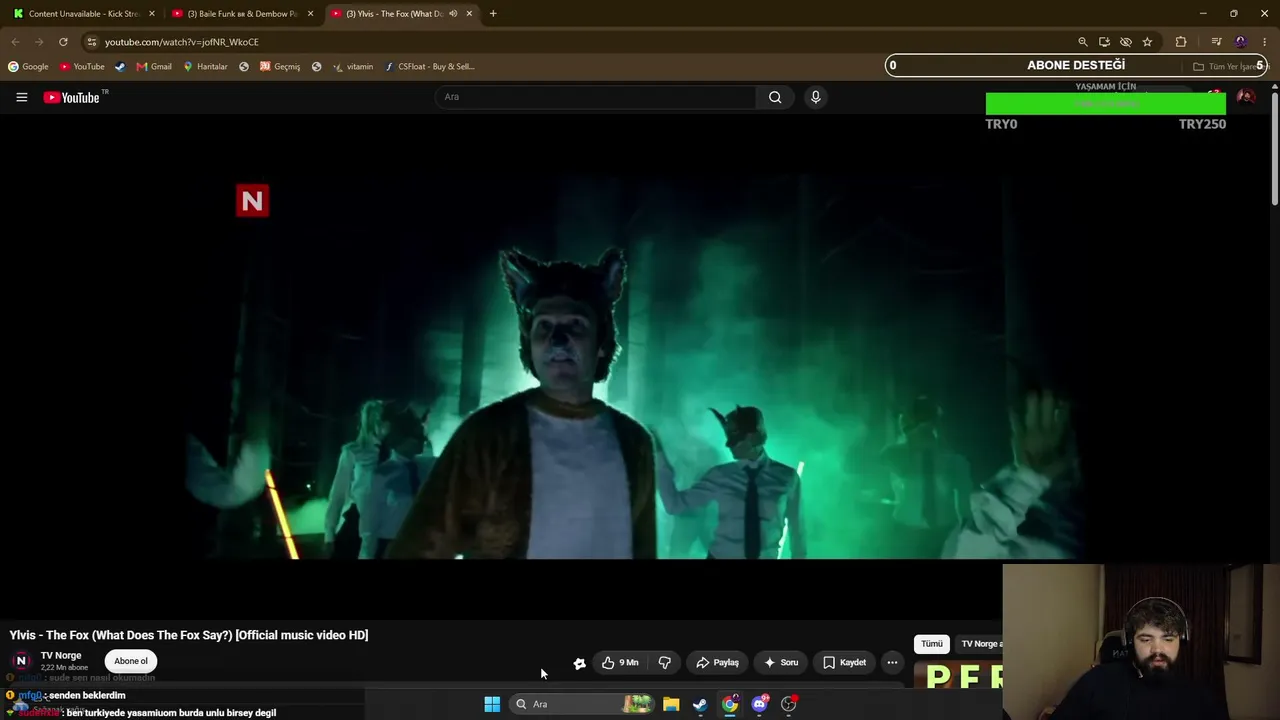Open File Explorer from taskbar
The height and width of the screenshot is (720, 1280).
[671, 704]
